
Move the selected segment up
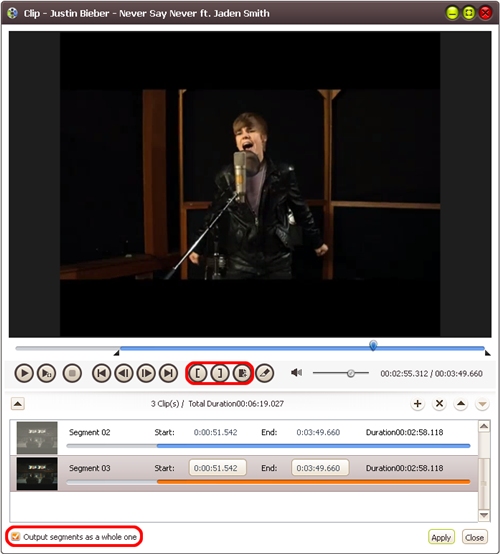(x=461, y=403)
